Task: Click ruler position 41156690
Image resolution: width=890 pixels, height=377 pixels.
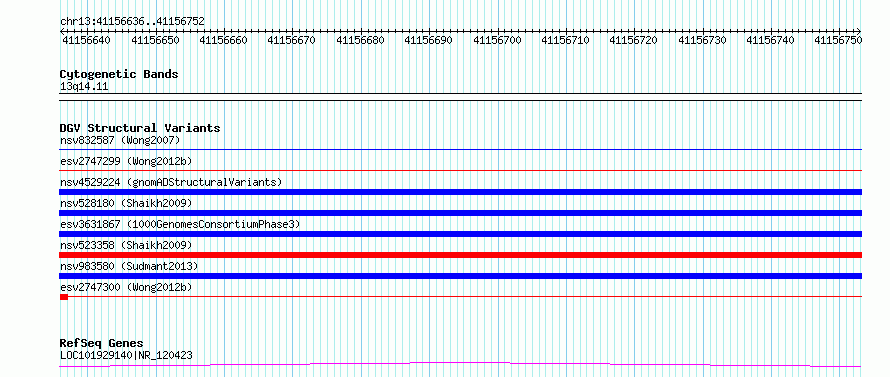Action: coord(428,40)
